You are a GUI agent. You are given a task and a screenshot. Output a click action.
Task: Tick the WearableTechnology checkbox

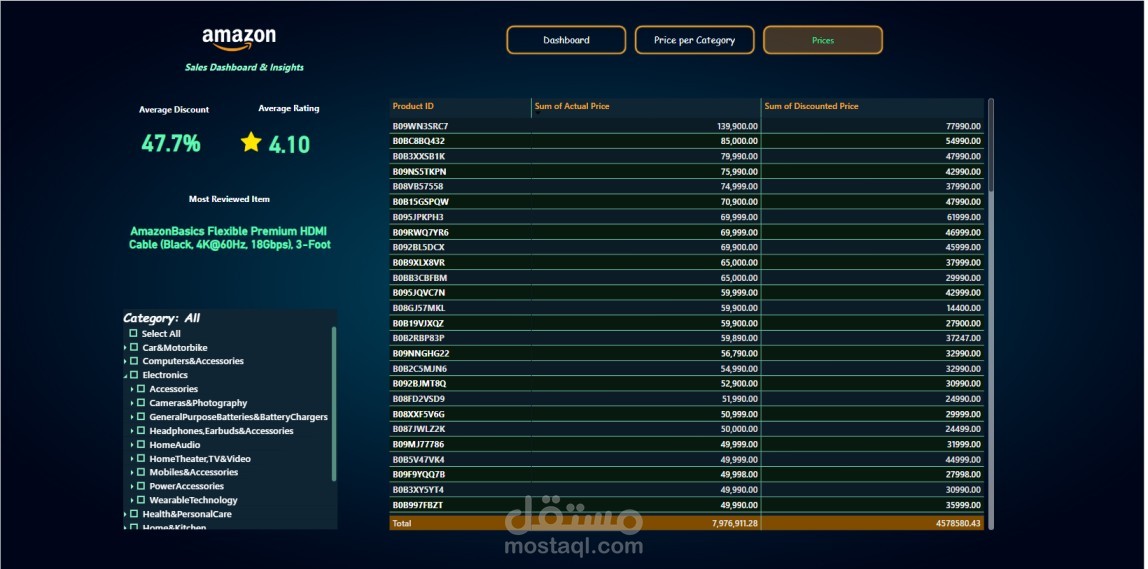(x=141, y=500)
